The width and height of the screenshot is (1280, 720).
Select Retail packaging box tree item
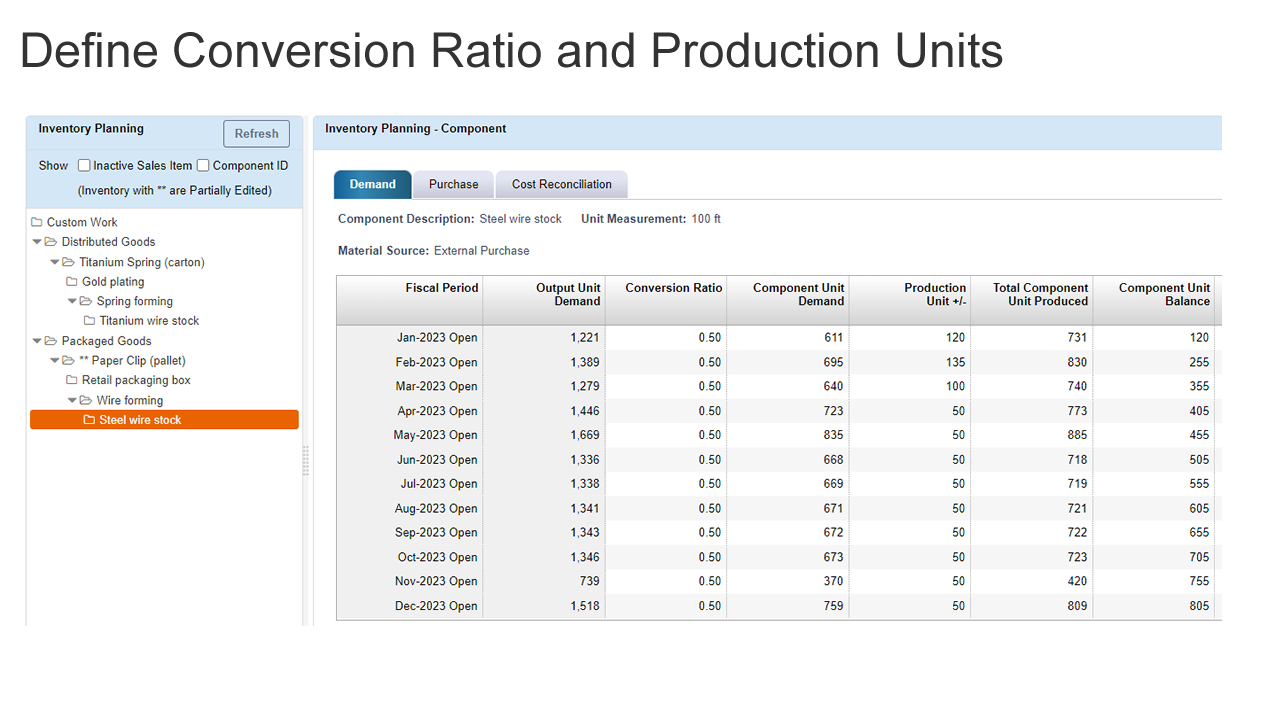tap(136, 380)
